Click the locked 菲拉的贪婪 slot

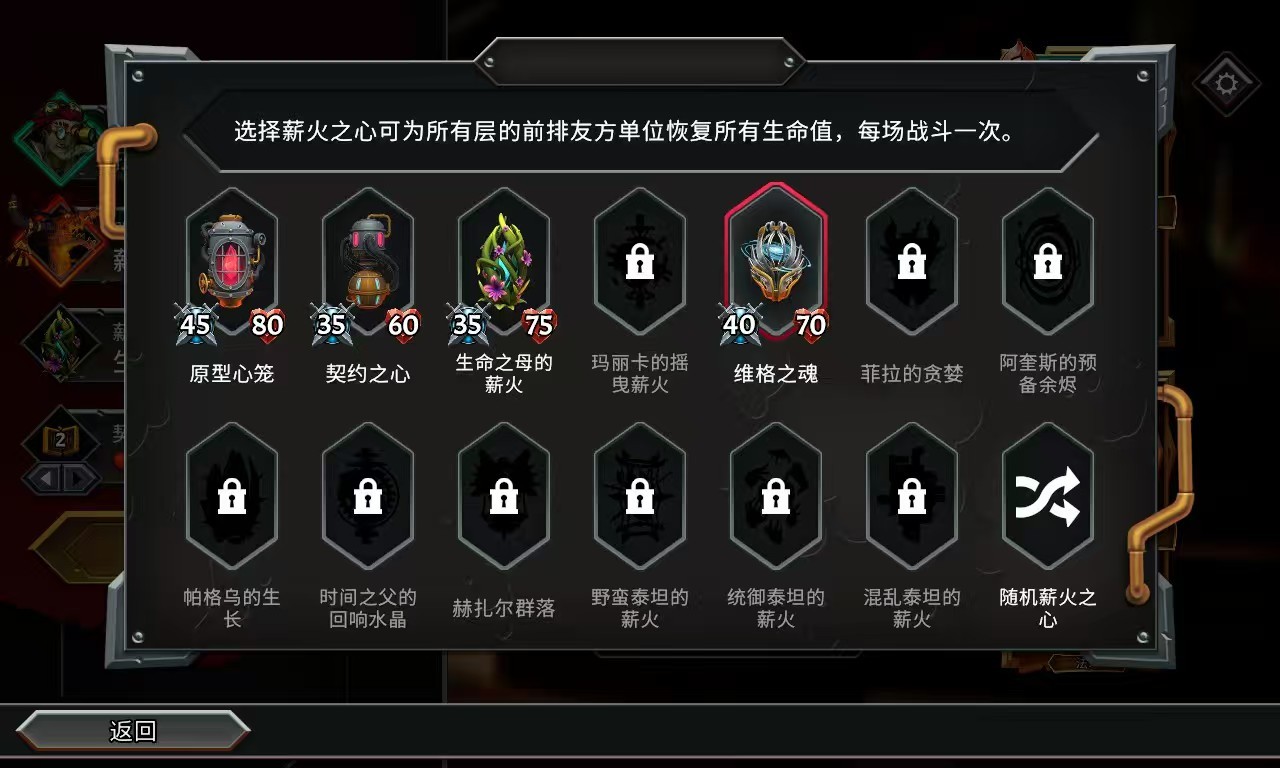coord(912,262)
